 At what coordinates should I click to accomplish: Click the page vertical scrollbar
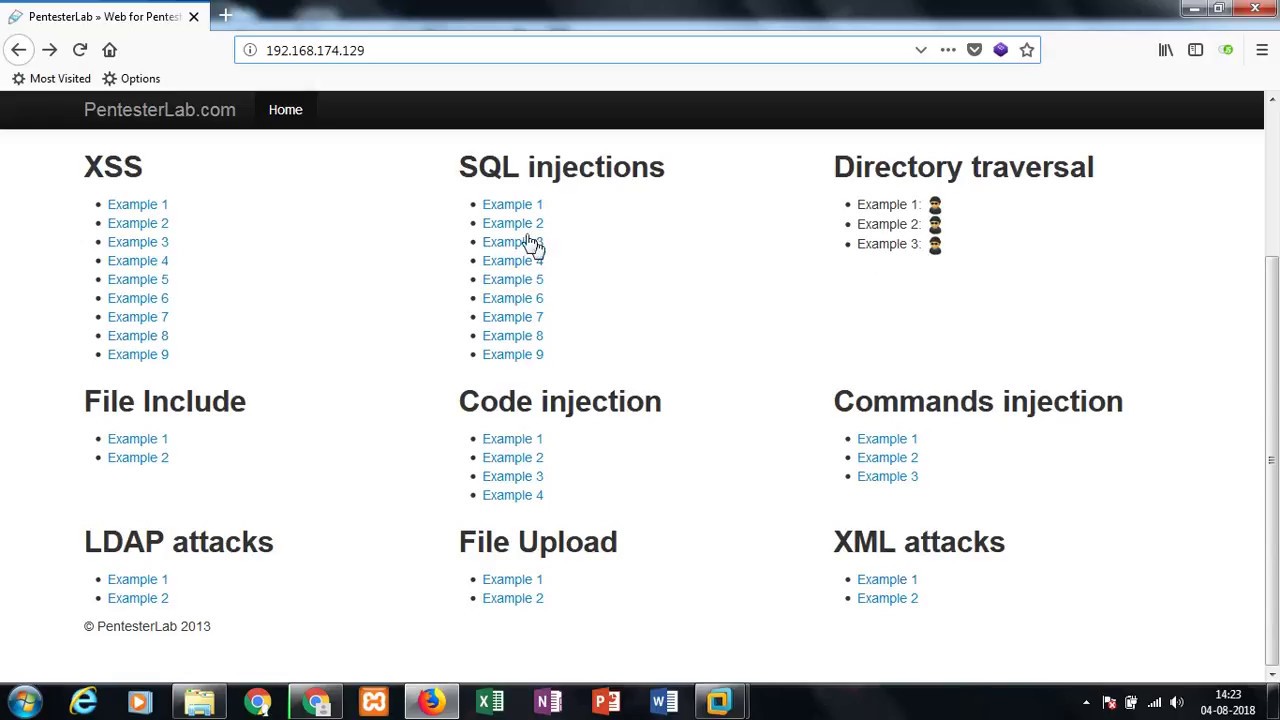1272,460
